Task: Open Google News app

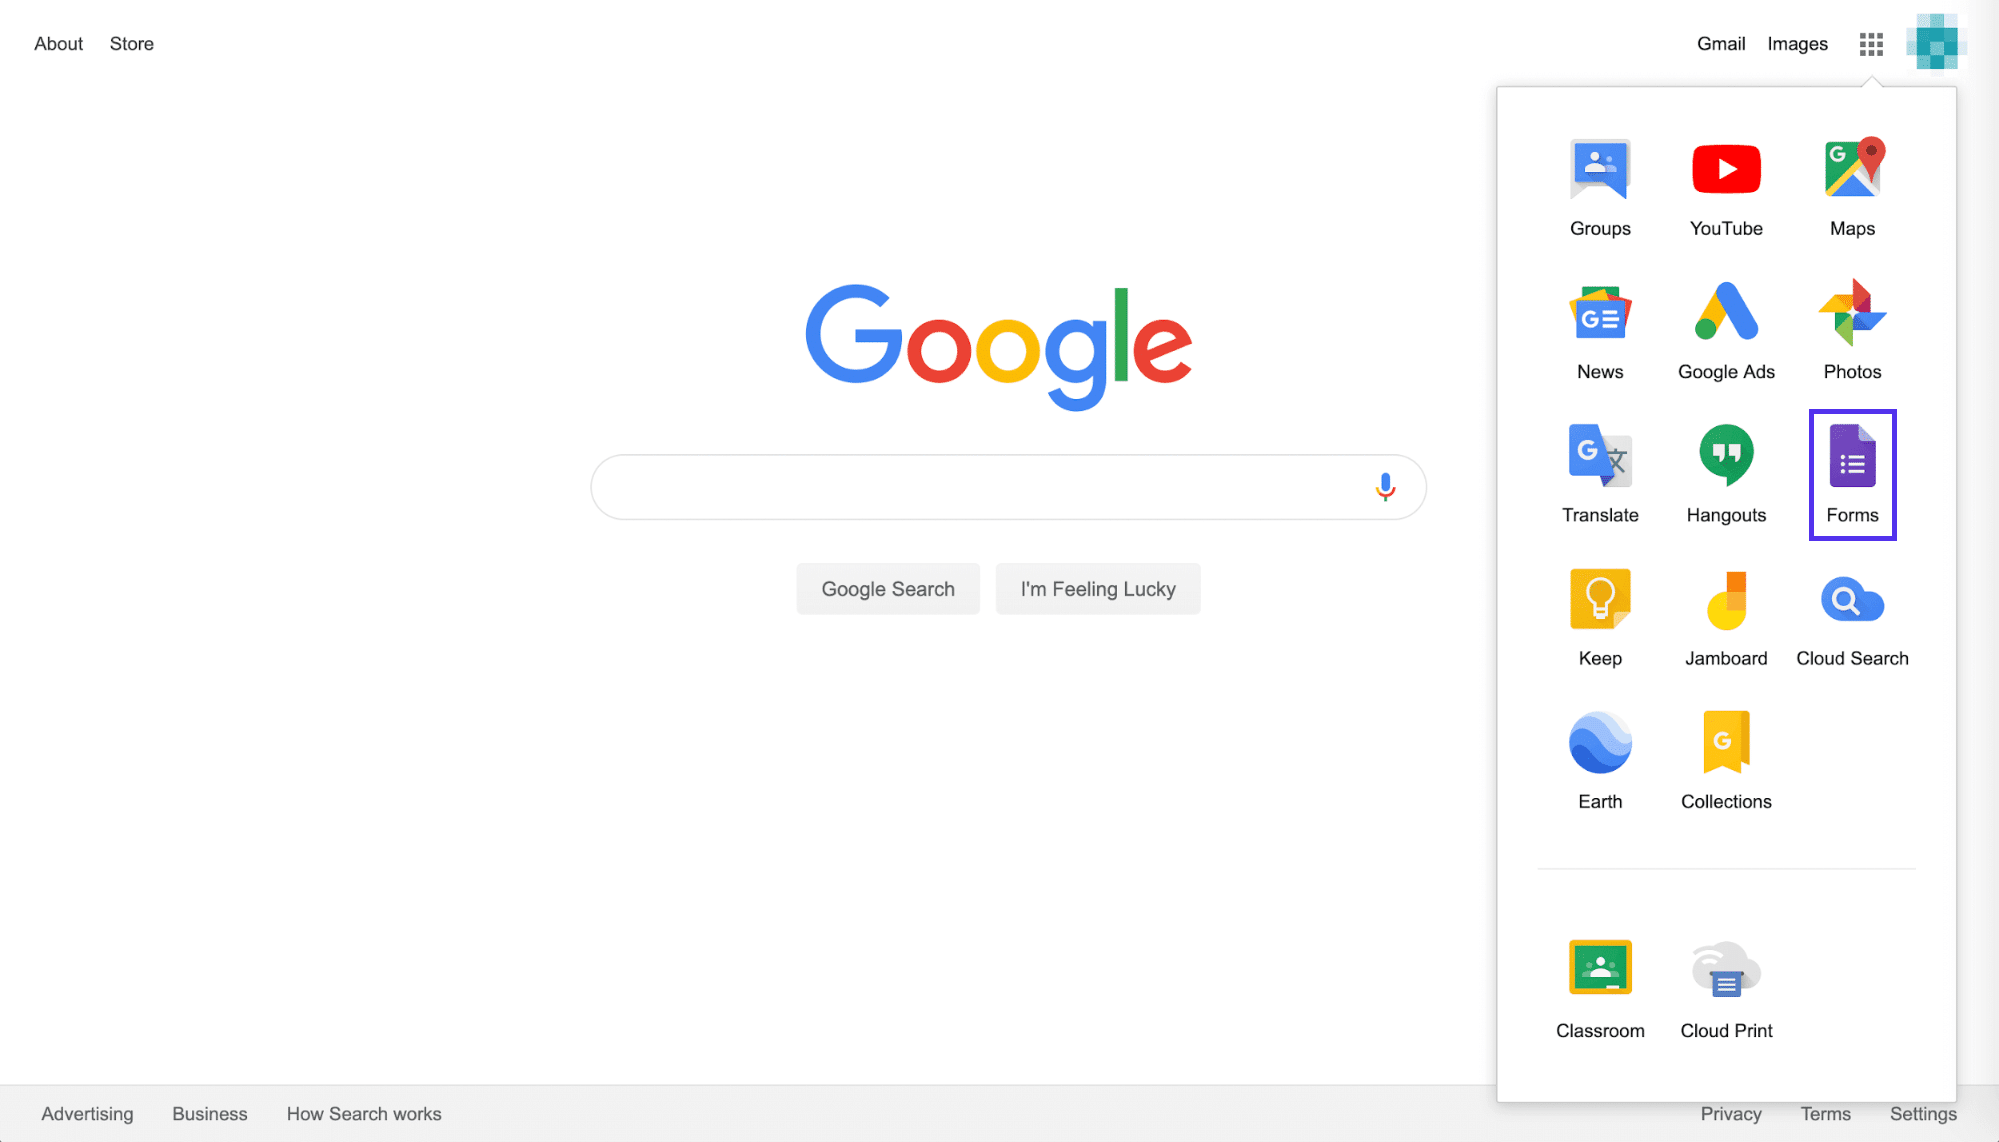Action: 1599,328
